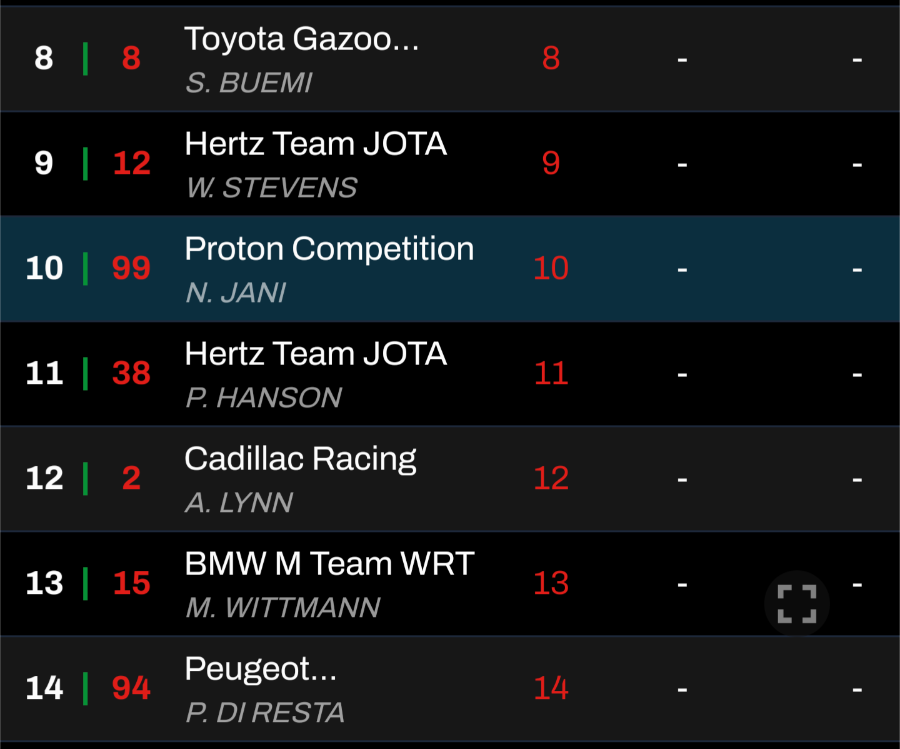
Task: Select the highlighted Proton Competition row
Action: [450, 269]
